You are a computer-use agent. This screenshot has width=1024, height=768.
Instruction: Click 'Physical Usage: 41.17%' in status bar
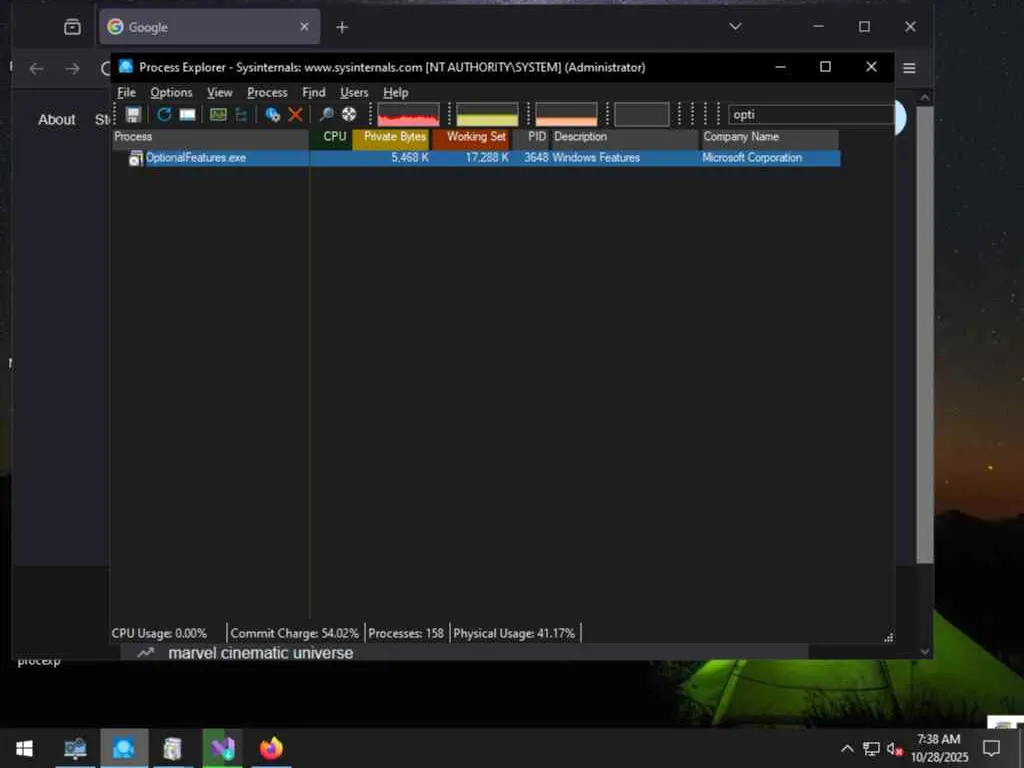[514, 633]
